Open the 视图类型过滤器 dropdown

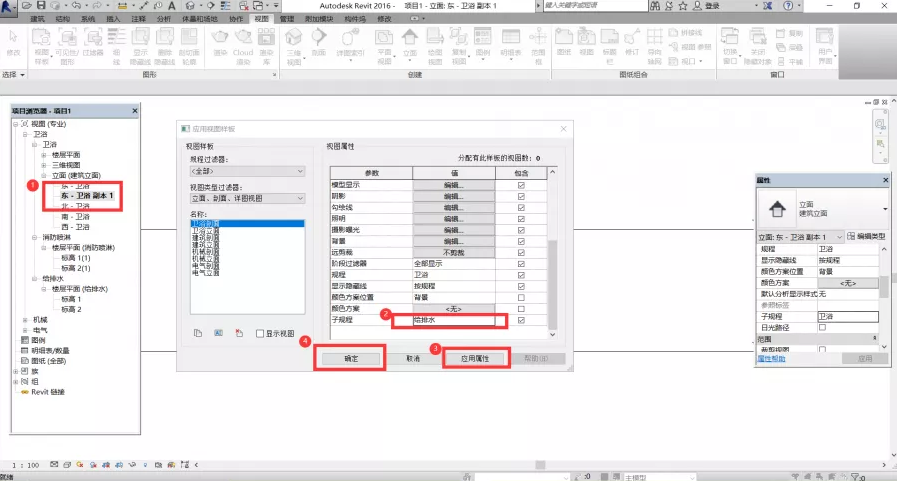pyautogui.click(x=247, y=198)
